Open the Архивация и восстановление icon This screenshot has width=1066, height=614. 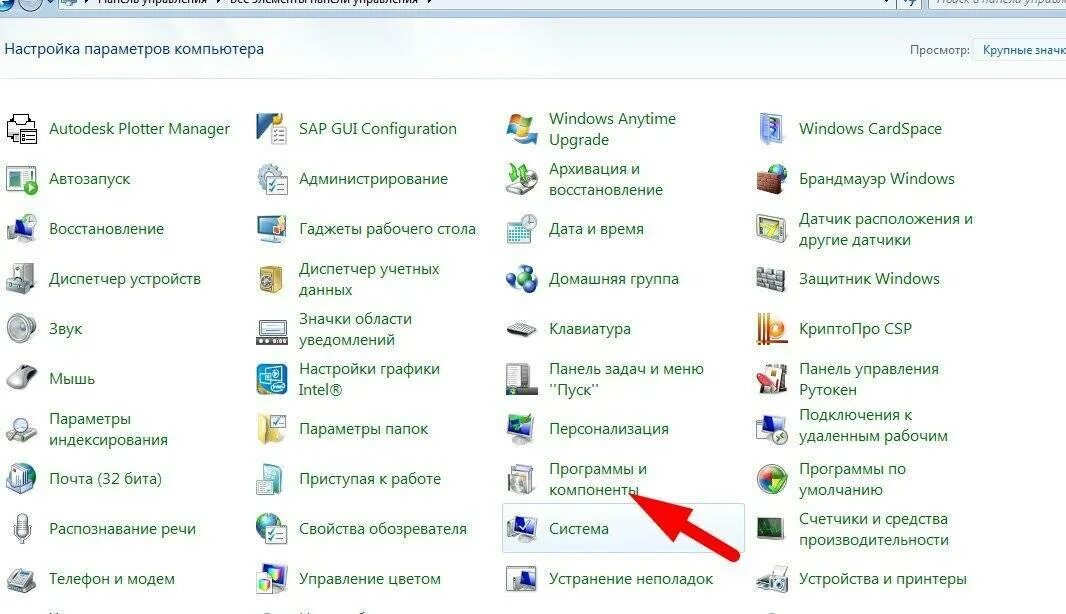(522, 179)
